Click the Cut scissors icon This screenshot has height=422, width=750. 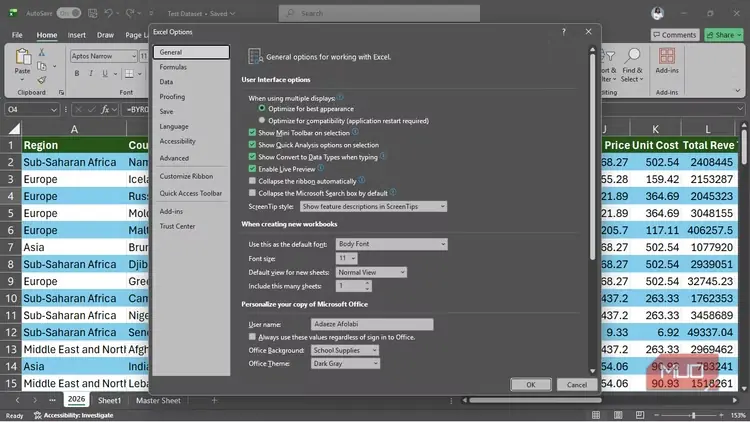pos(42,52)
